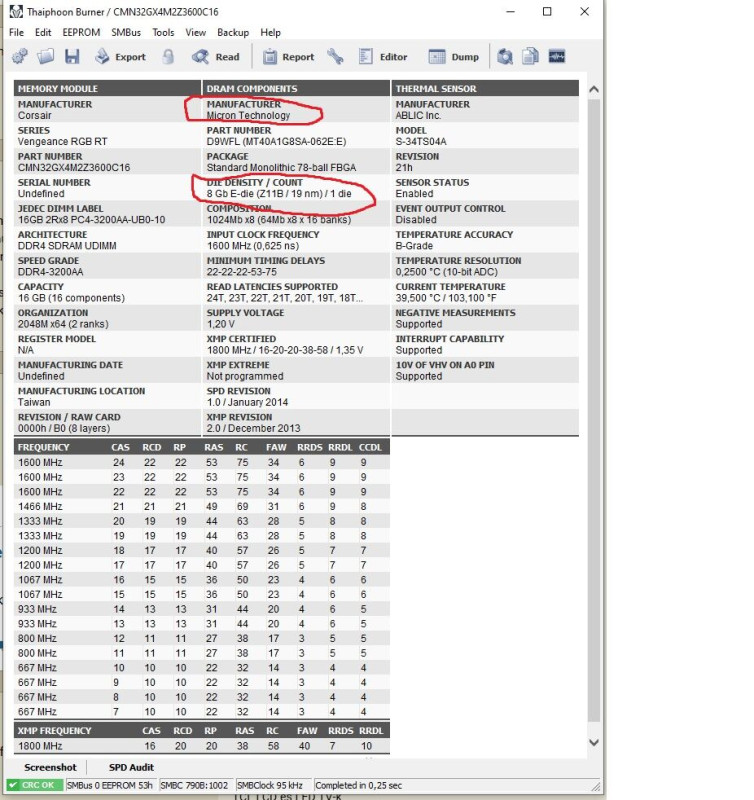
Task: Select the 22-22-22-53-75 timing delays value
Action: [x=242, y=272]
